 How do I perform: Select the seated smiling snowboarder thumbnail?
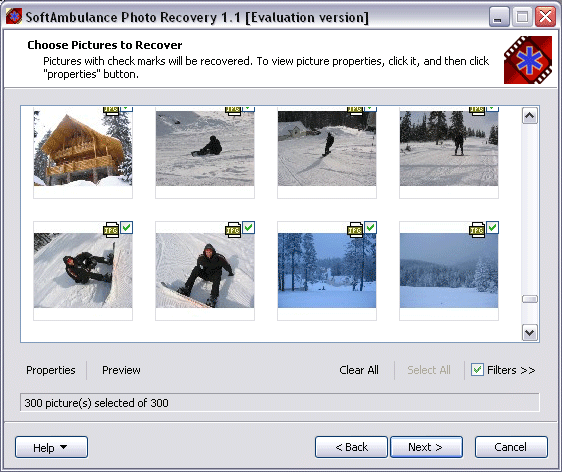205,270
